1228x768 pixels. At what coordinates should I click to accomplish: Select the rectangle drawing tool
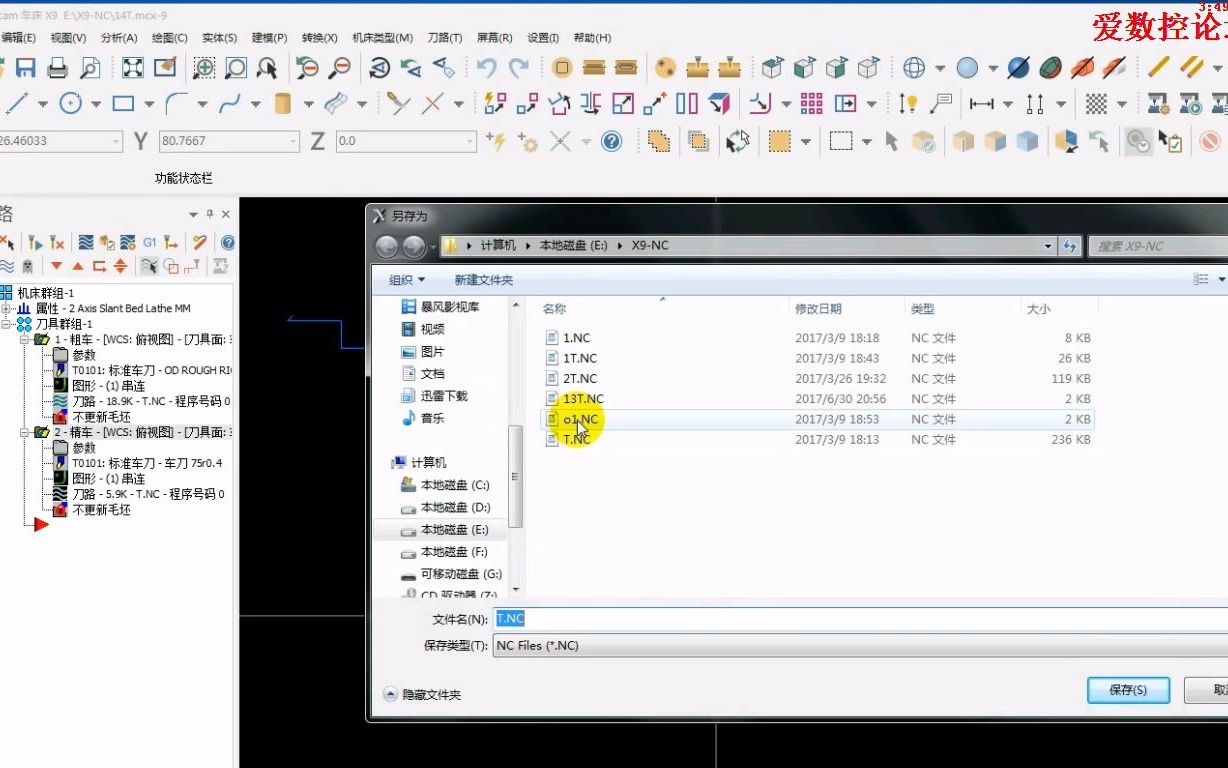(123, 103)
